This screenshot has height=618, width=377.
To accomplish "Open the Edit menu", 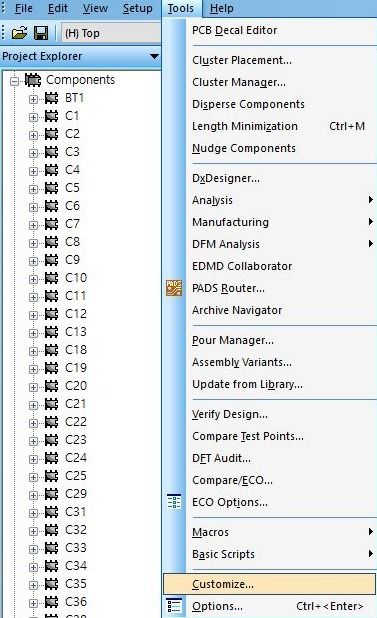I will (58, 8).
